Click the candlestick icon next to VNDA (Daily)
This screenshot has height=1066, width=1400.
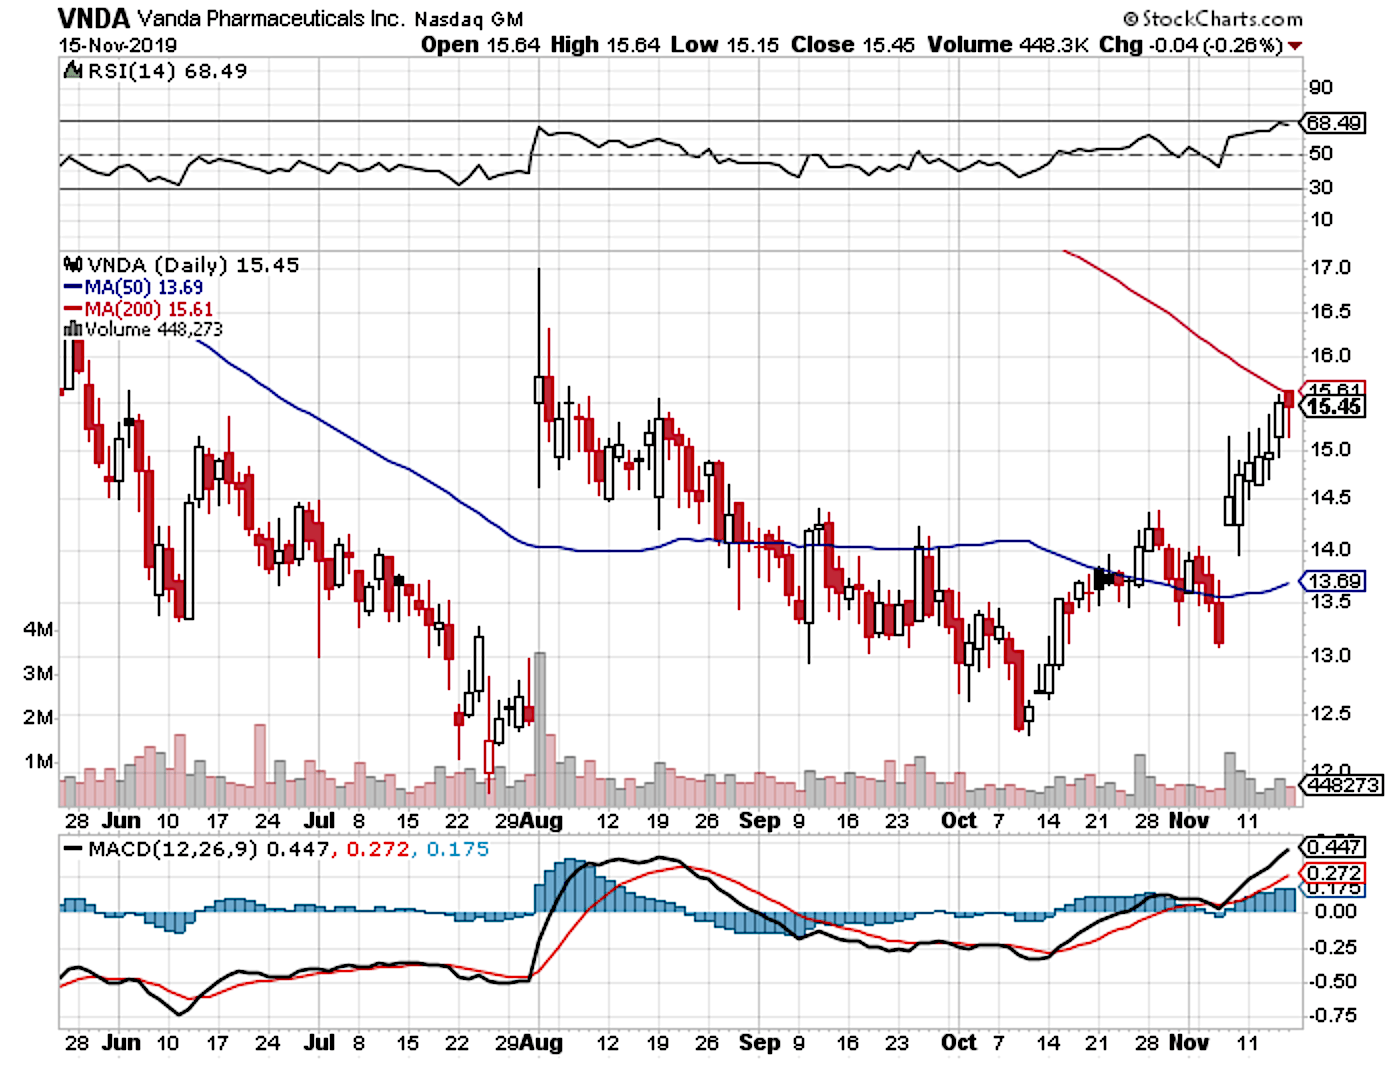point(73,265)
